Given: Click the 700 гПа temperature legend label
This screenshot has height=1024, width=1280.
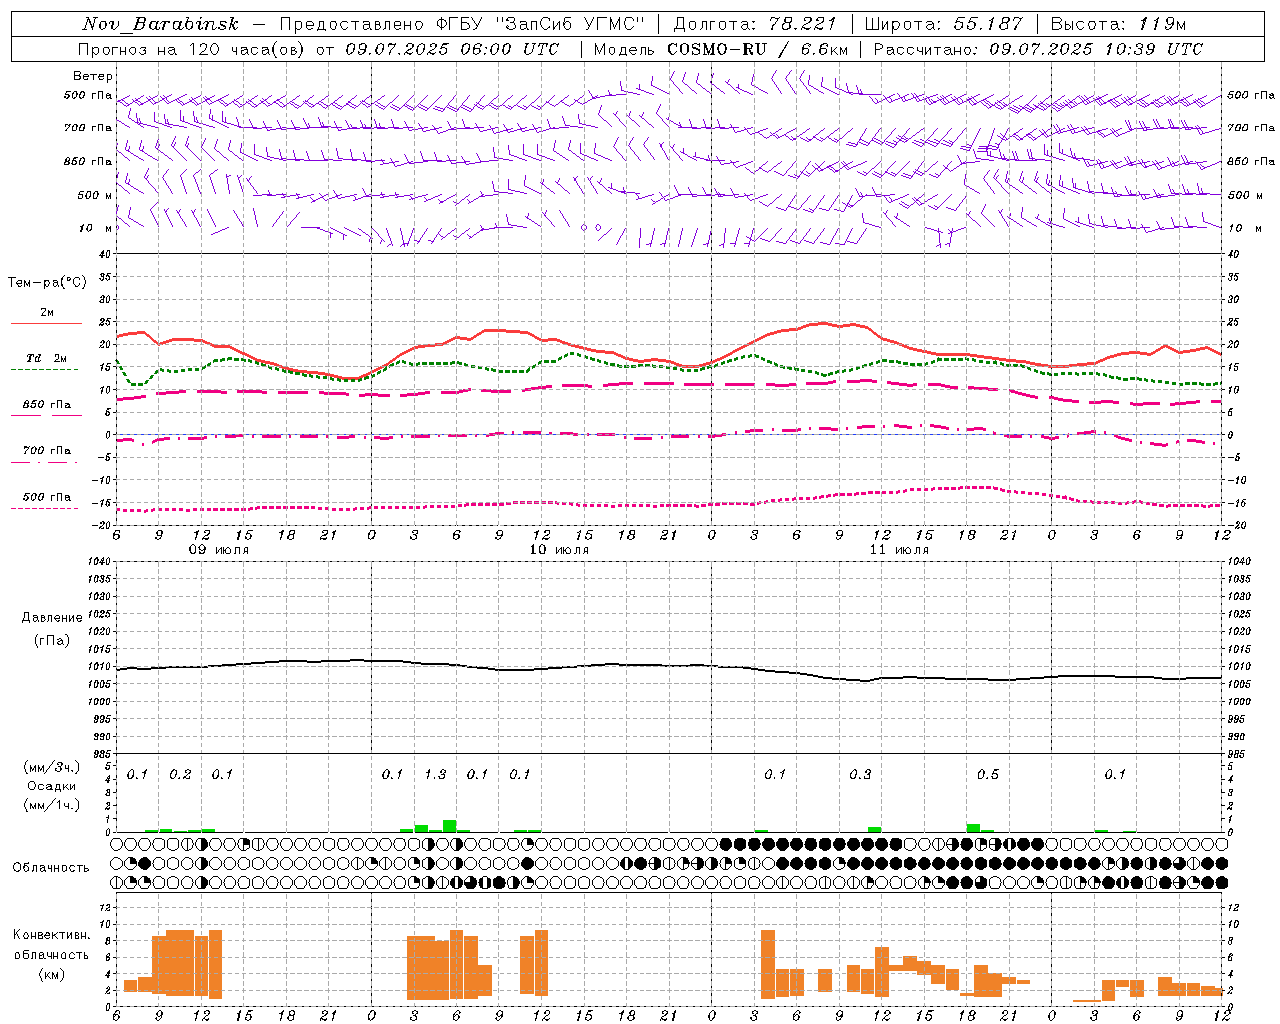Looking at the screenshot, I should (x=47, y=451).
